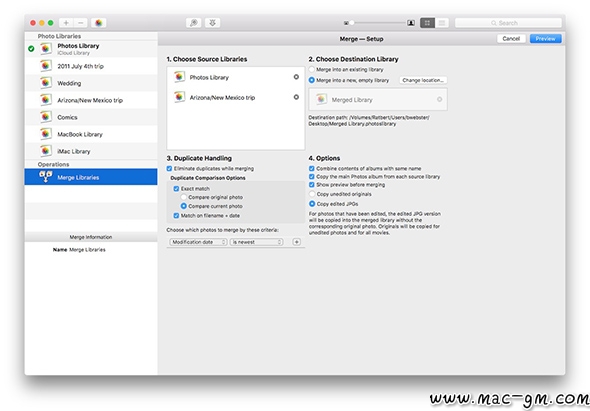Switch to grid view icon
This screenshot has width=590, height=411.
click(x=427, y=23)
